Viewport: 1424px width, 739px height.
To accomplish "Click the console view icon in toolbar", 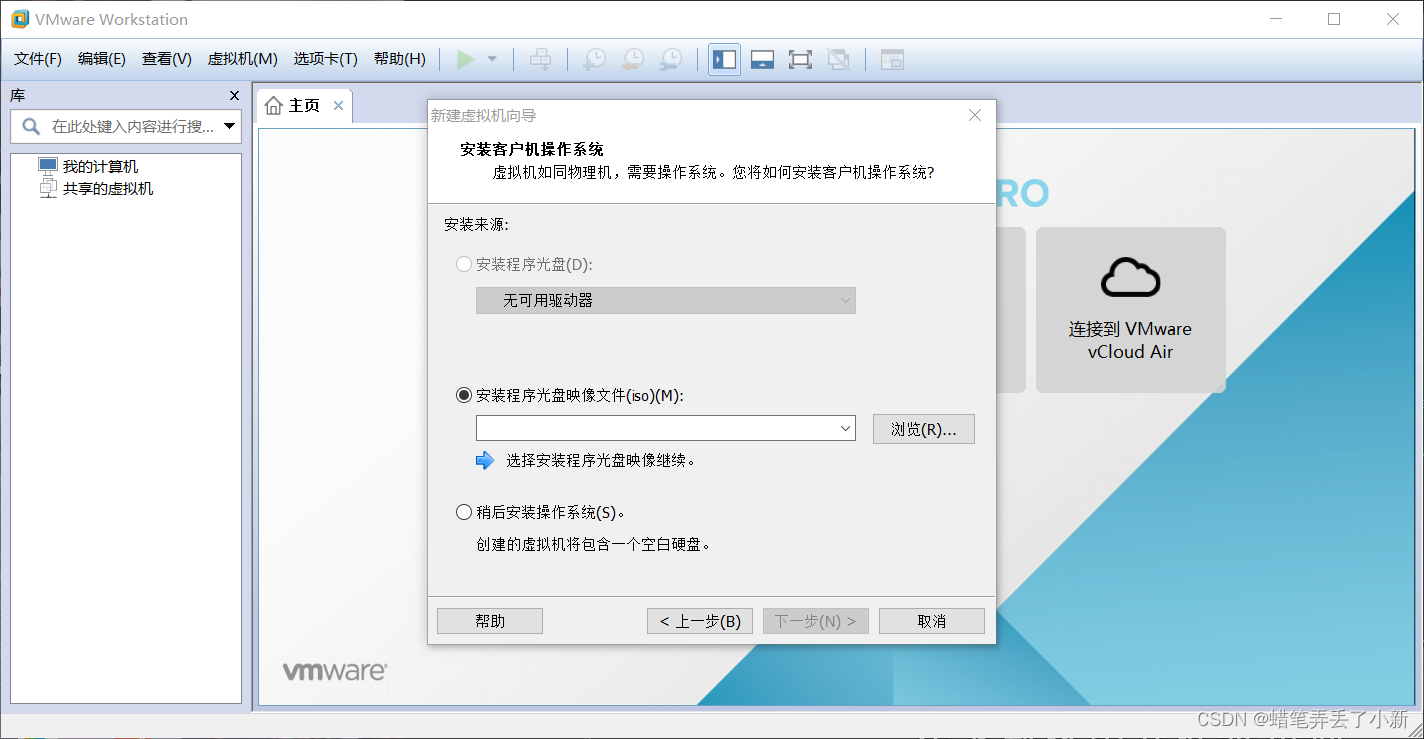I will pos(892,59).
